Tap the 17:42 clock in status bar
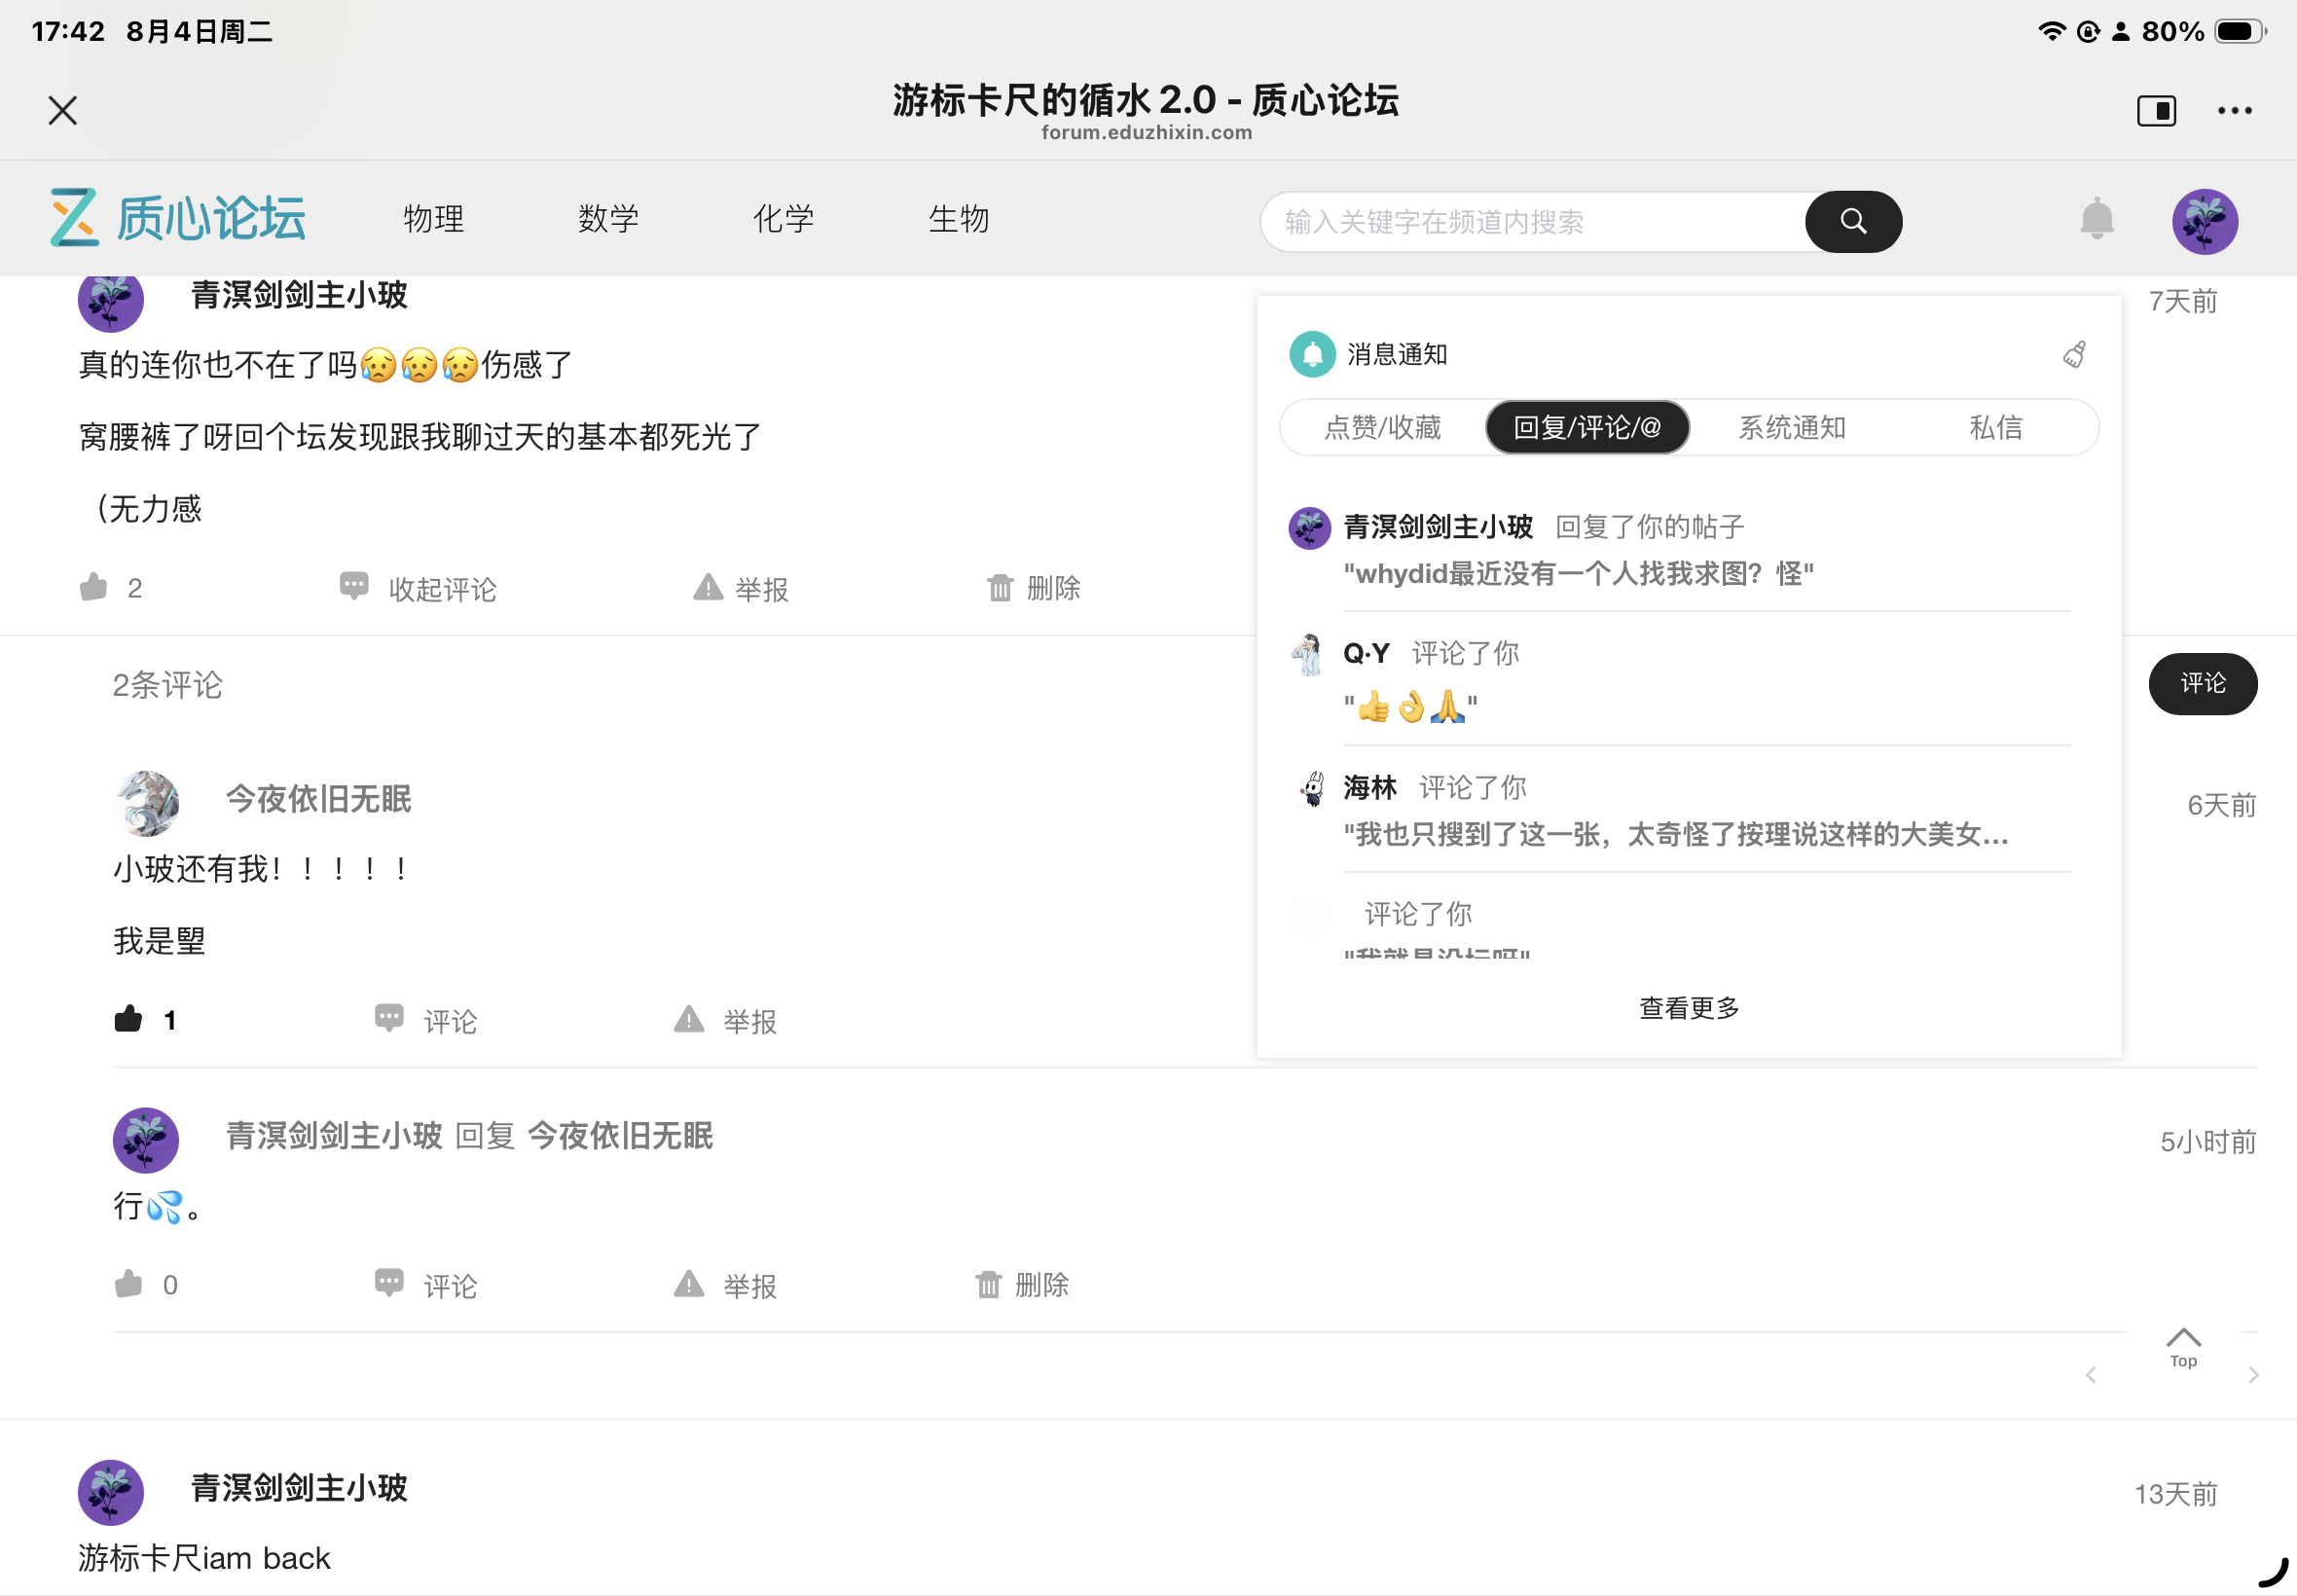The height and width of the screenshot is (1596, 2297). click(x=68, y=31)
